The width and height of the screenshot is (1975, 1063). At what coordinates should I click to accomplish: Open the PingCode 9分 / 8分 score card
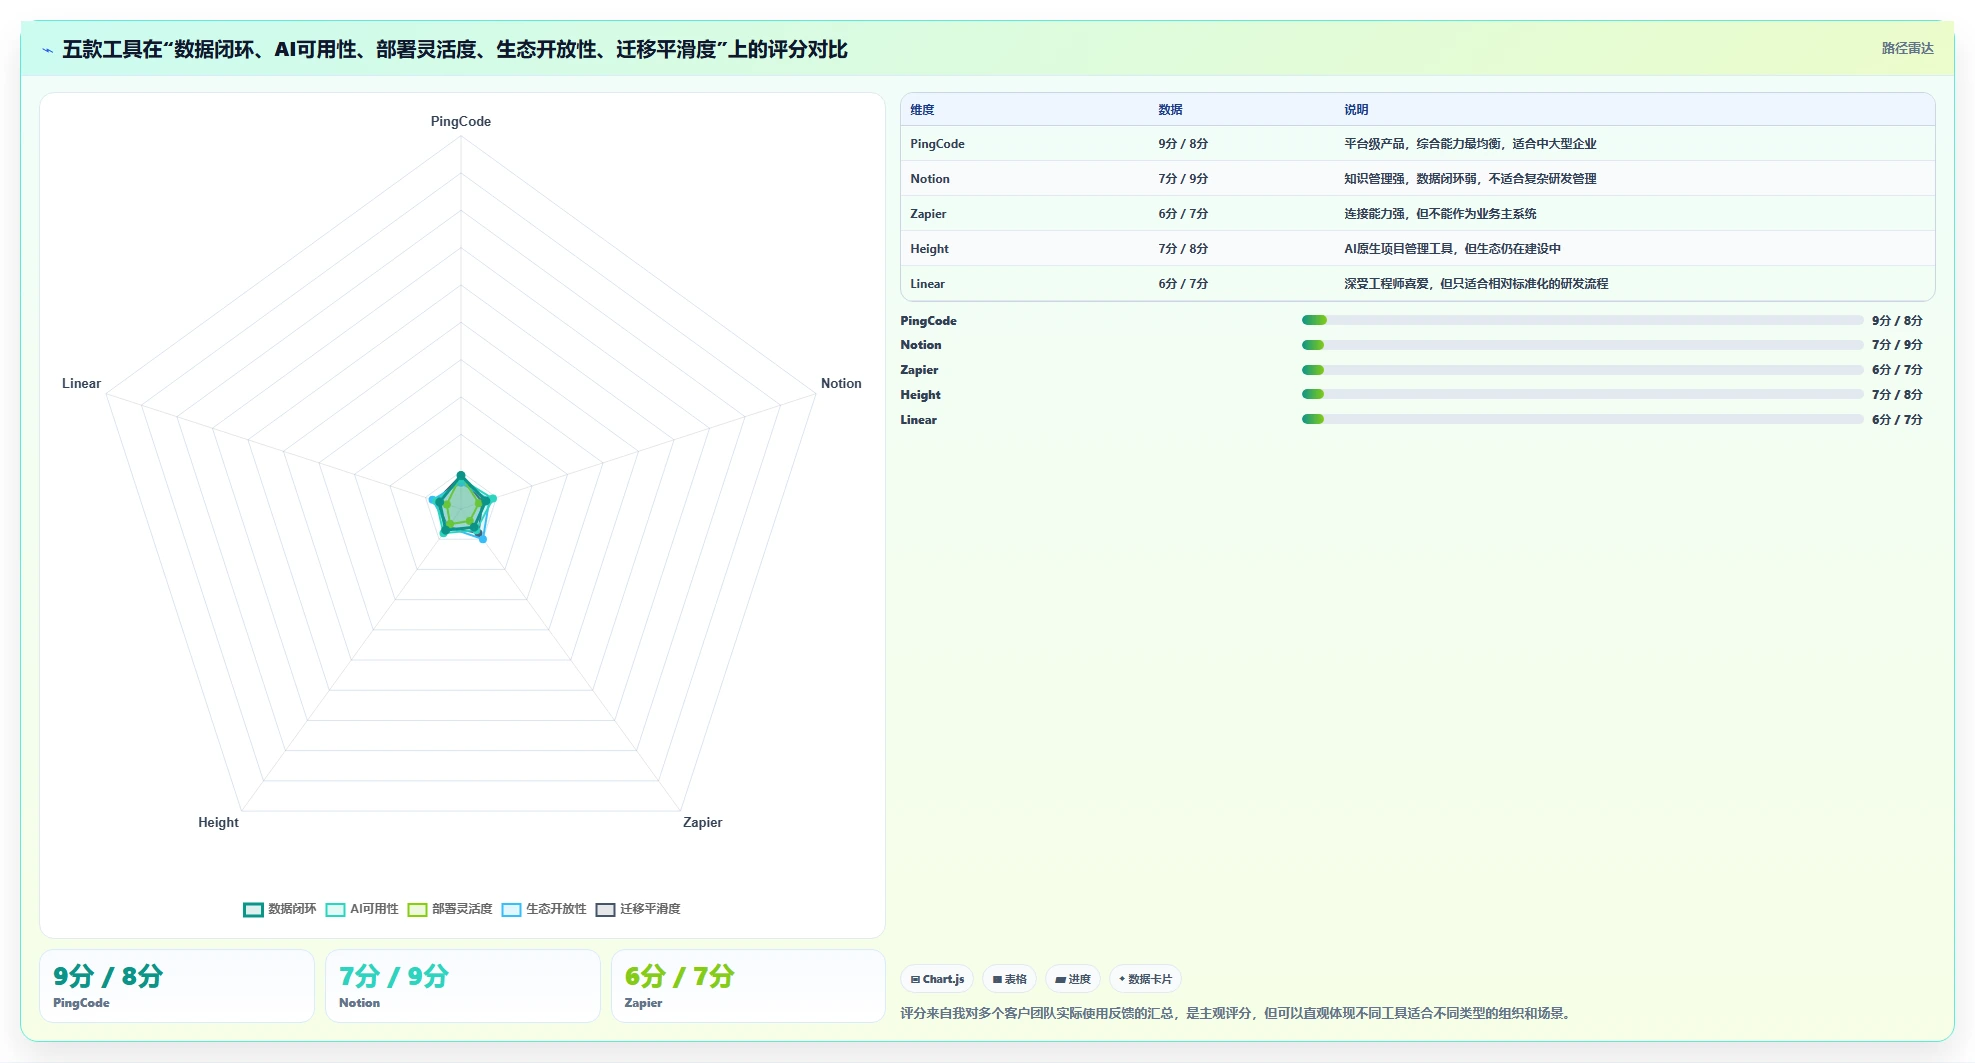(177, 986)
